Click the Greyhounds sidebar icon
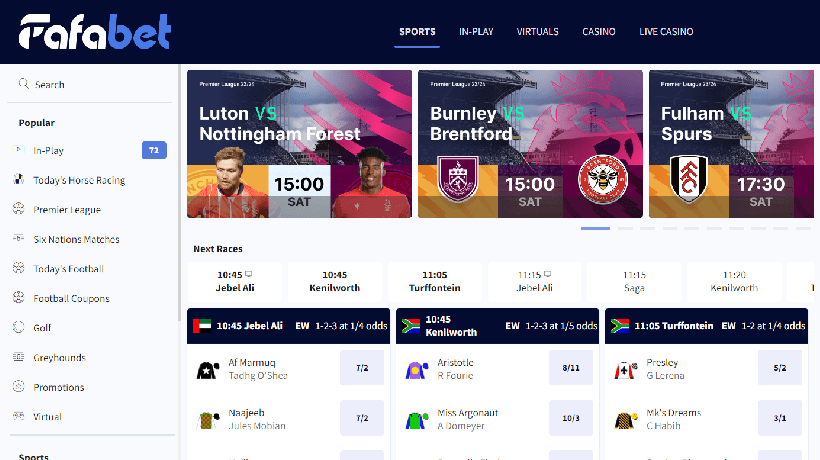Image resolution: width=820 pixels, height=460 pixels. tap(19, 357)
